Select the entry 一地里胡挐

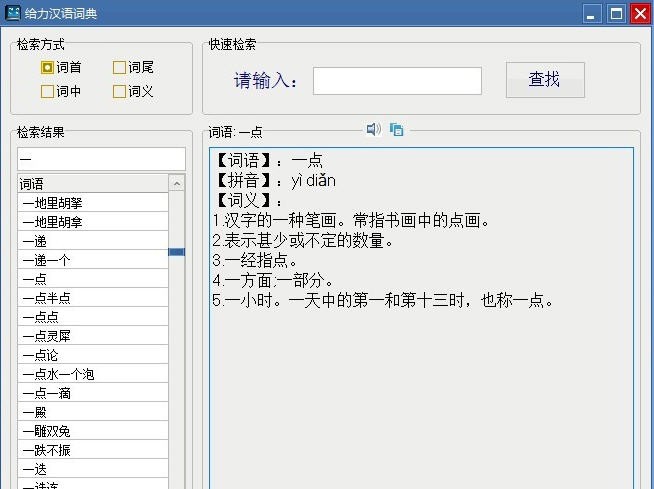[x=93, y=203]
